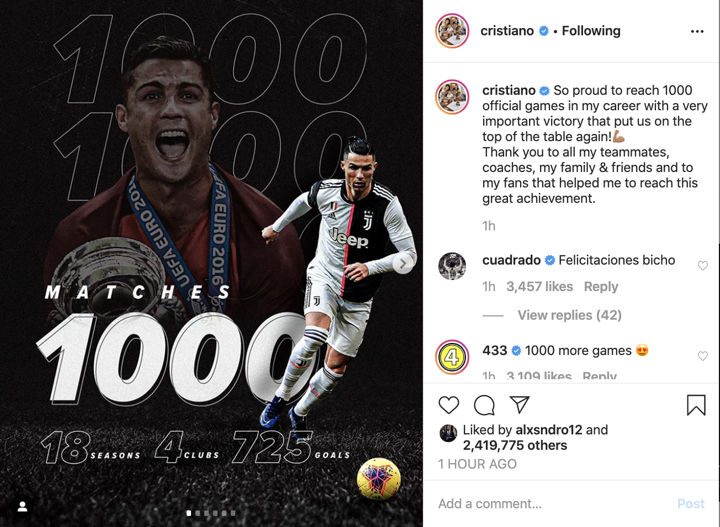This screenshot has height=527, width=720.
Task: Show tagged people icon on photo
Action: pos(22,507)
